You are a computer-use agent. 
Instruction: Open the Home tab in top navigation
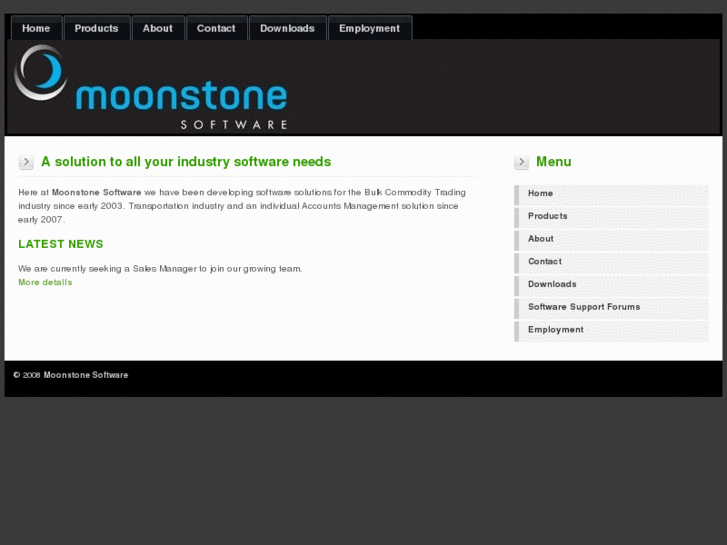coord(36,28)
